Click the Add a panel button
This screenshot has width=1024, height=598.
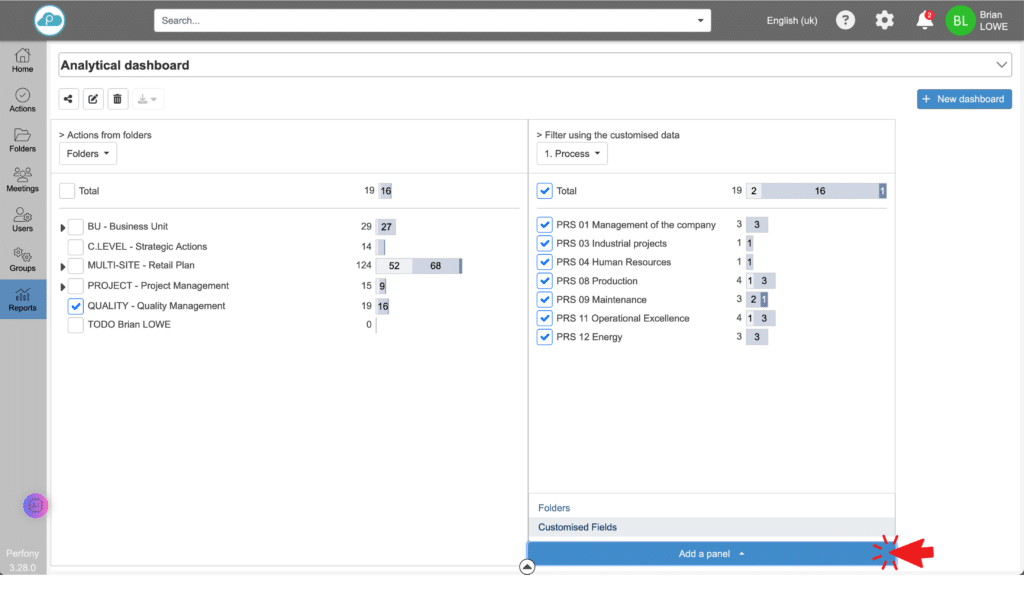click(x=711, y=554)
